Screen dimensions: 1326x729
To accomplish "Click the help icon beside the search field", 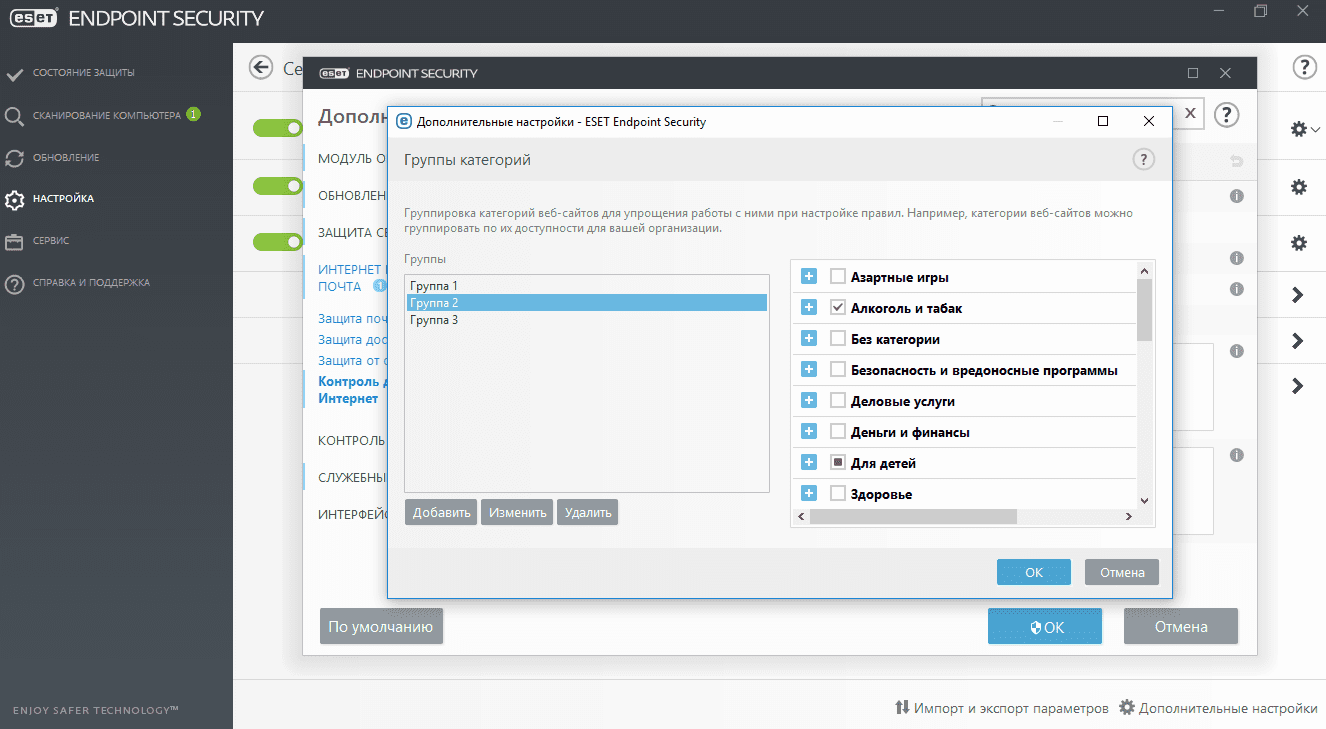I will coord(1227,114).
